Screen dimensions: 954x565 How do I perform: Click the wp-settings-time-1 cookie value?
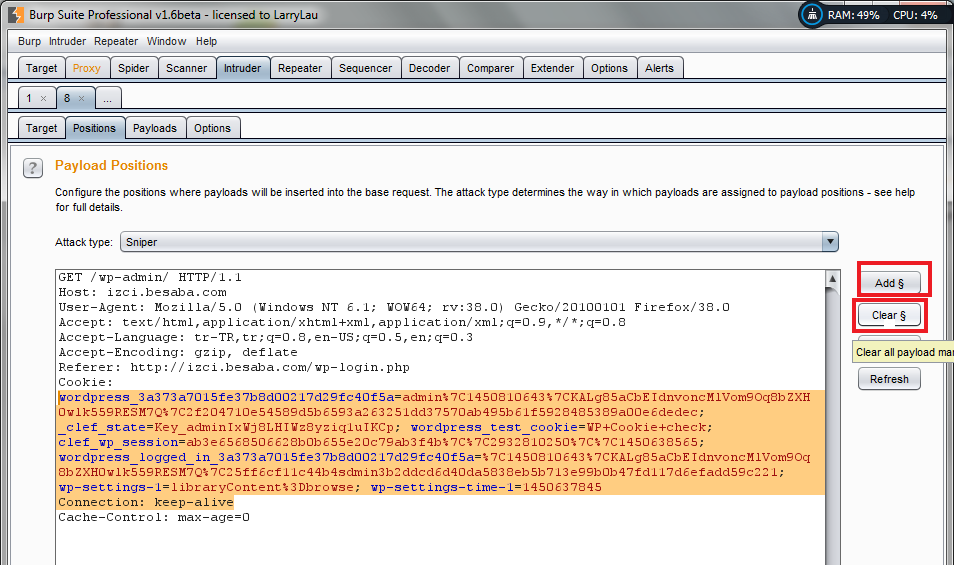click(562, 487)
